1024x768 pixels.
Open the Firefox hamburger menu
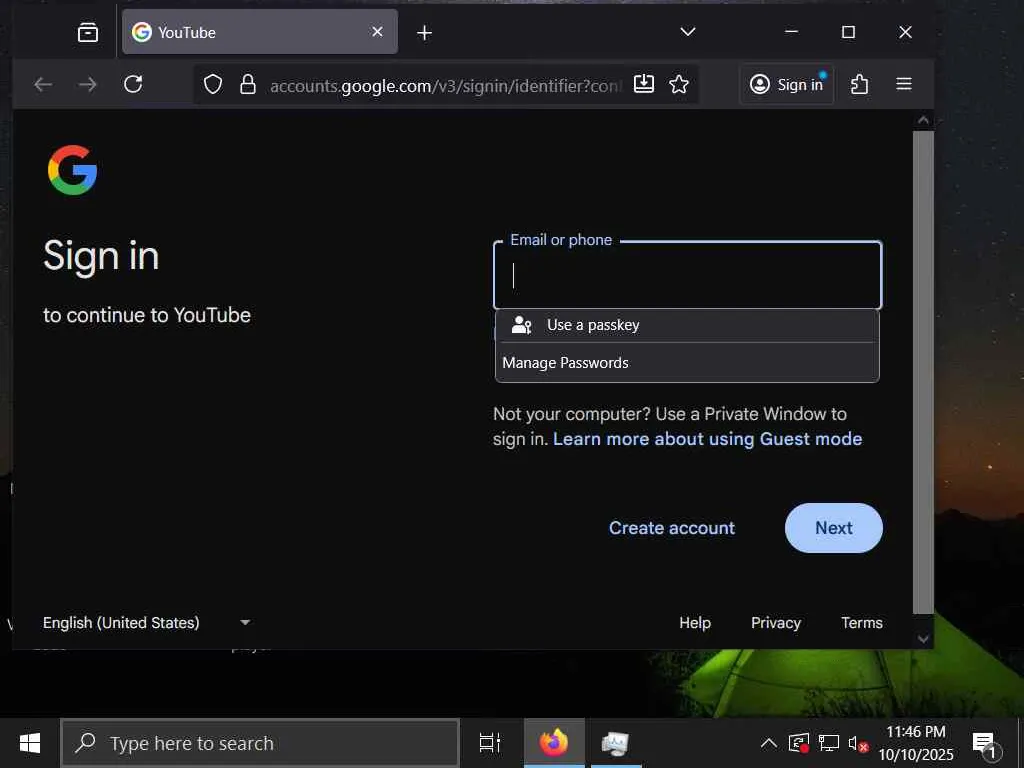[904, 84]
